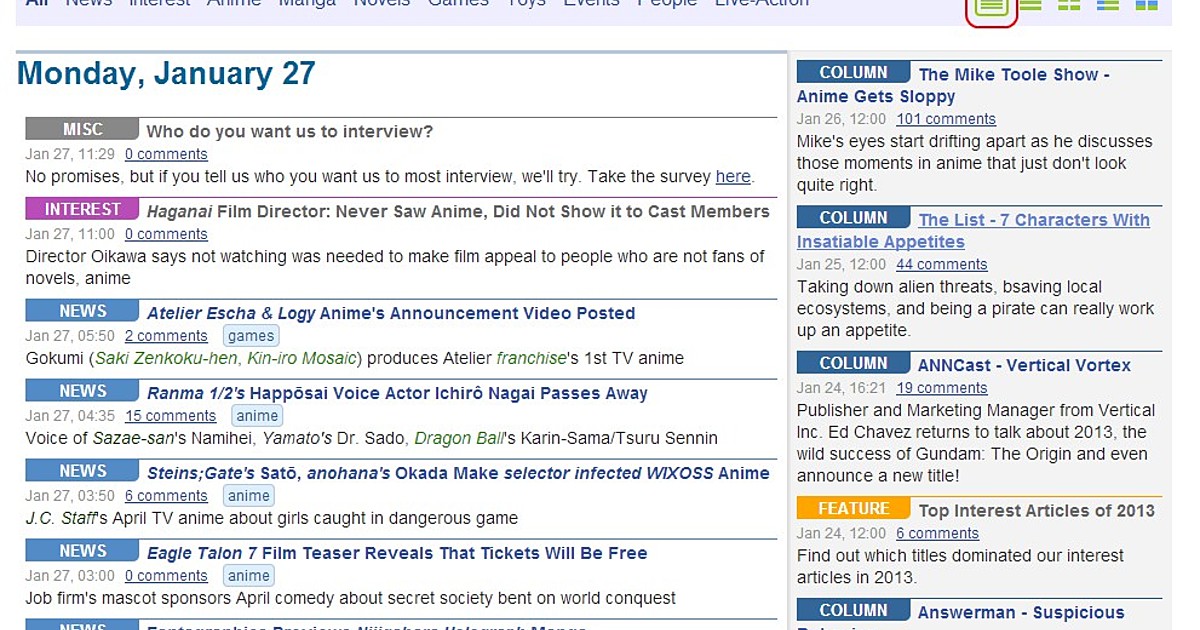Click the 'anime' tag on the WIXOSS article

[x=248, y=496]
